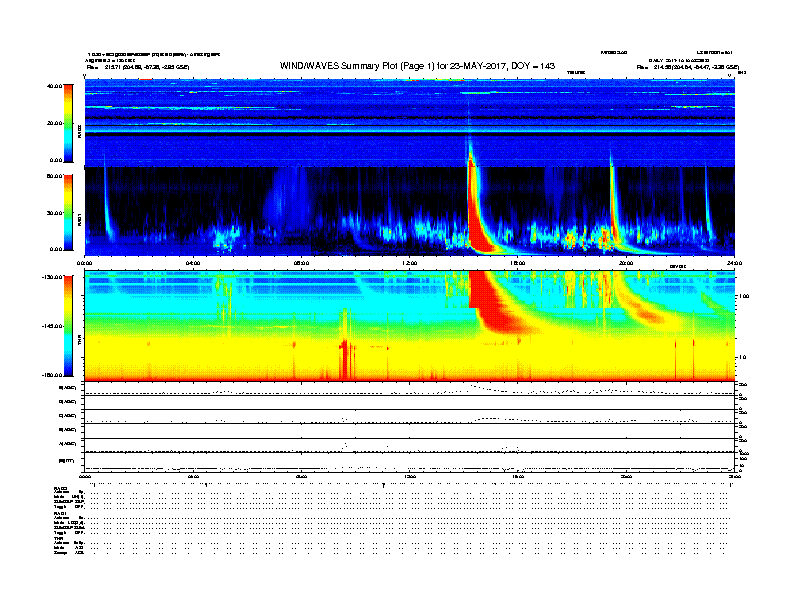
Task: Click the -130.00 color bar label
Action: [52, 277]
